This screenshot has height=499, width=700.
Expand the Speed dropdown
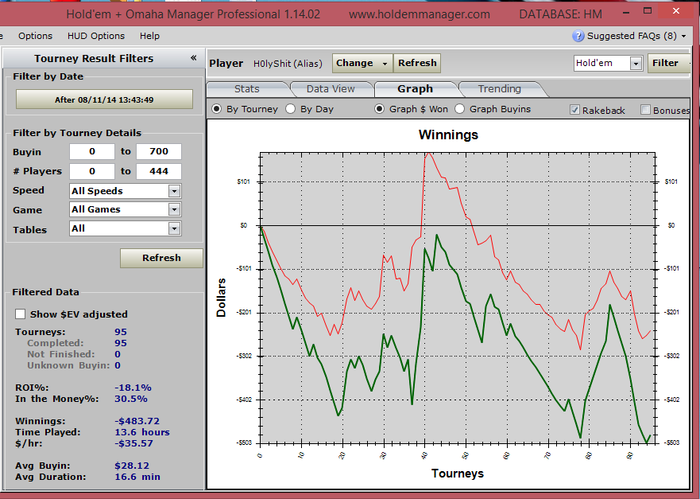click(x=174, y=191)
